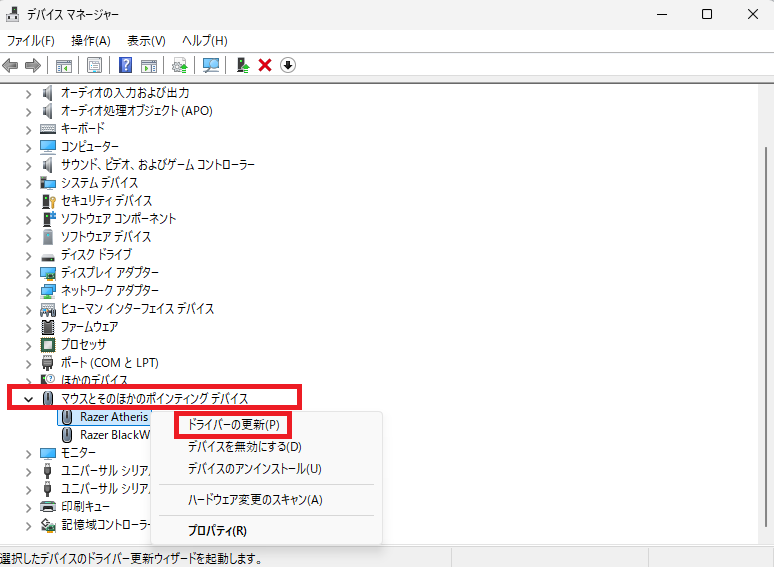Click the Back arrow toolbar icon
Viewport: 774px width, 567px height.
pos(10,65)
